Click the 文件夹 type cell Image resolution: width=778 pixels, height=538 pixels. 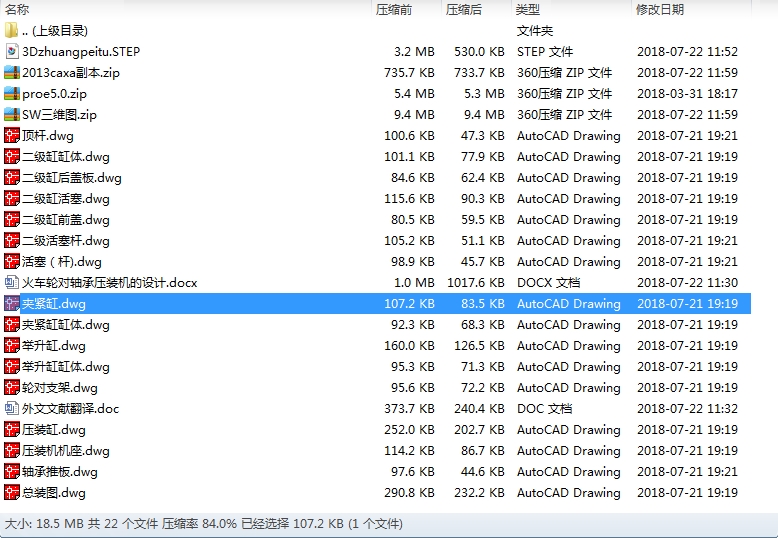pos(535,31)
